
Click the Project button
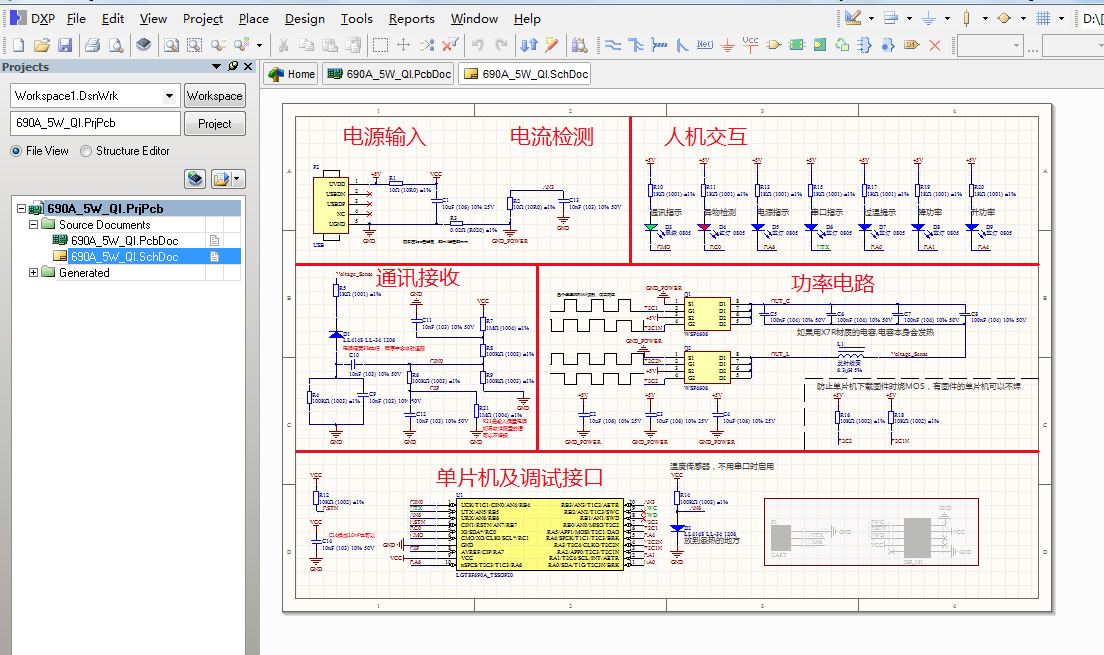(215, 123)
